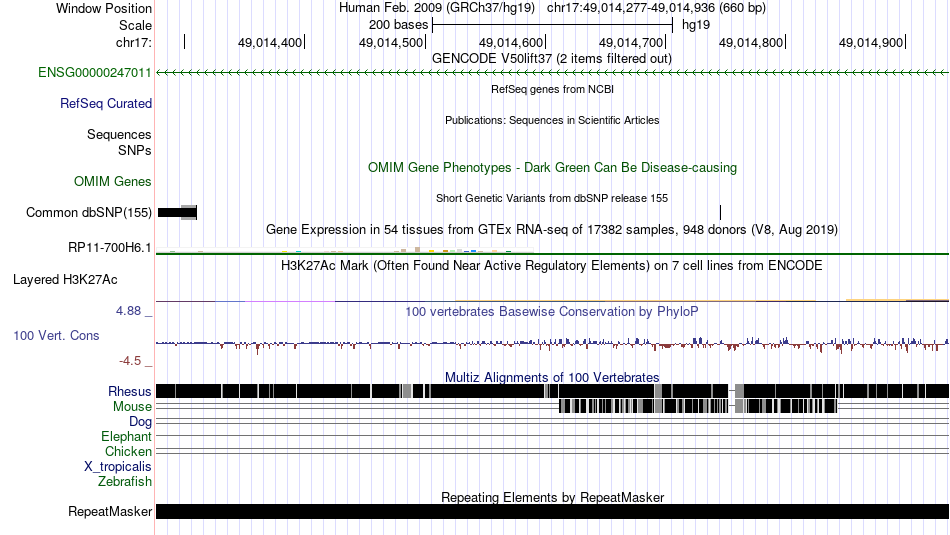This screenshot has height=535, width=950.
Task: Click Repeating Elements by RepeatMasker title
Action: (552, 497)
